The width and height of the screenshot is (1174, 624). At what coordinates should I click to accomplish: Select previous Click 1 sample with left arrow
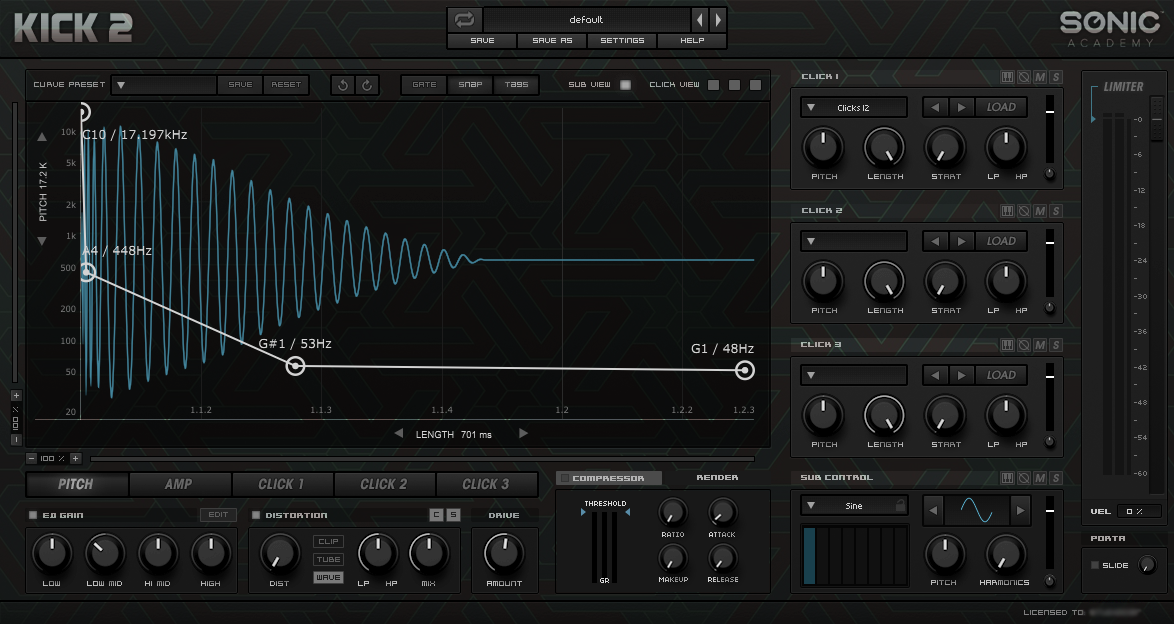pos(935,107)
